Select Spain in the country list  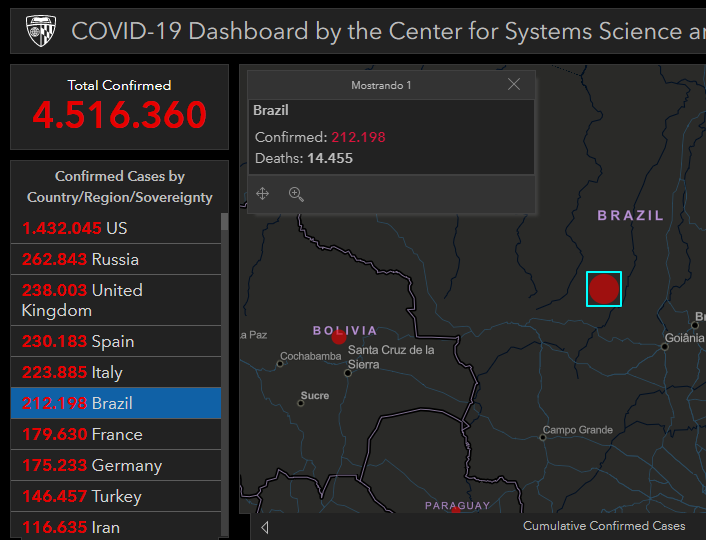click(115, 341)
